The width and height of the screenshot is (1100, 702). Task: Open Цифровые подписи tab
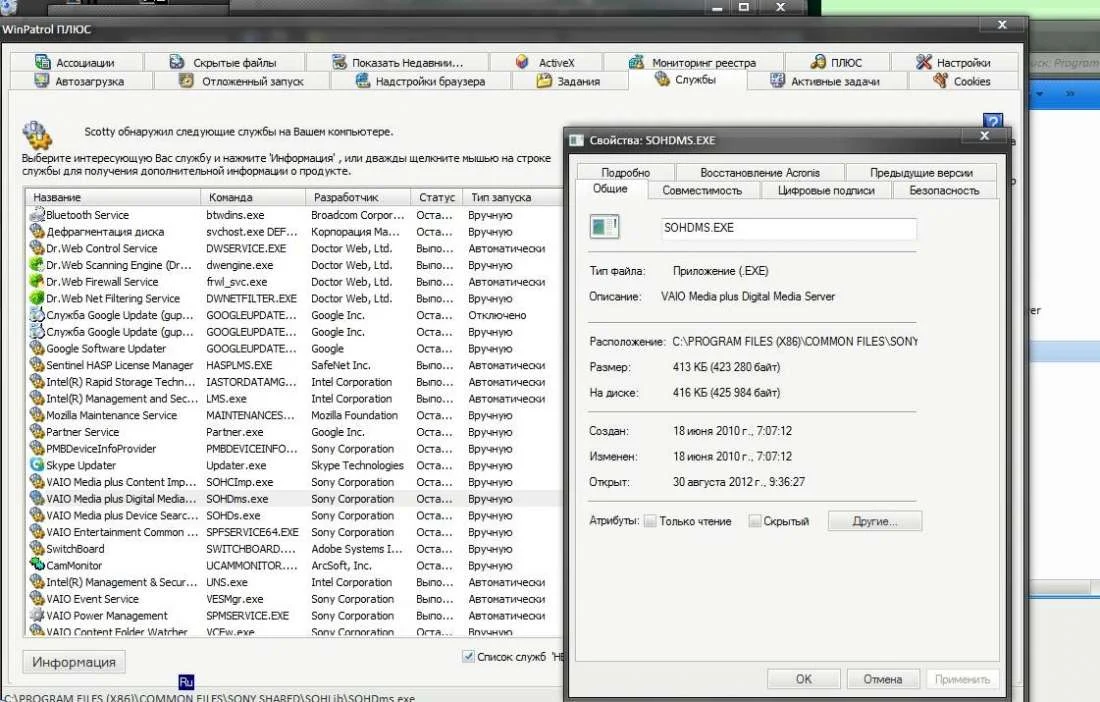point(826,190)
